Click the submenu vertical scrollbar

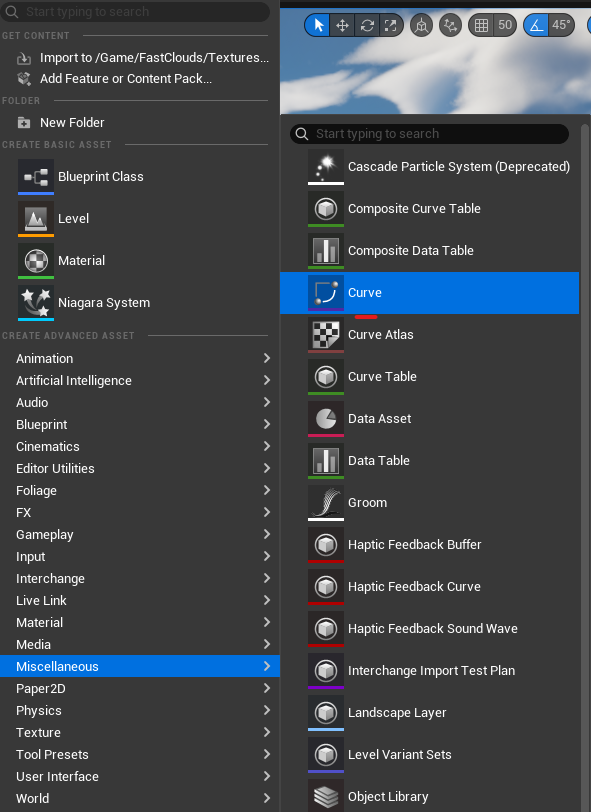pyautogui.click(x=585, y=466)
